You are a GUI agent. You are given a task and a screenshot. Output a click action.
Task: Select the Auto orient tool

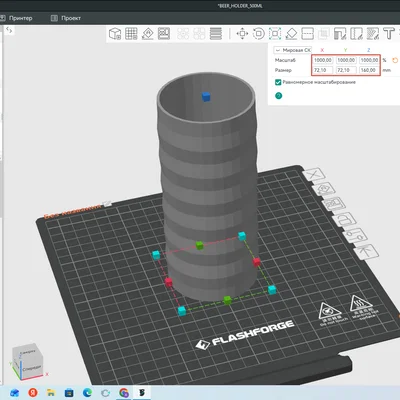click(x=148, y=34)
